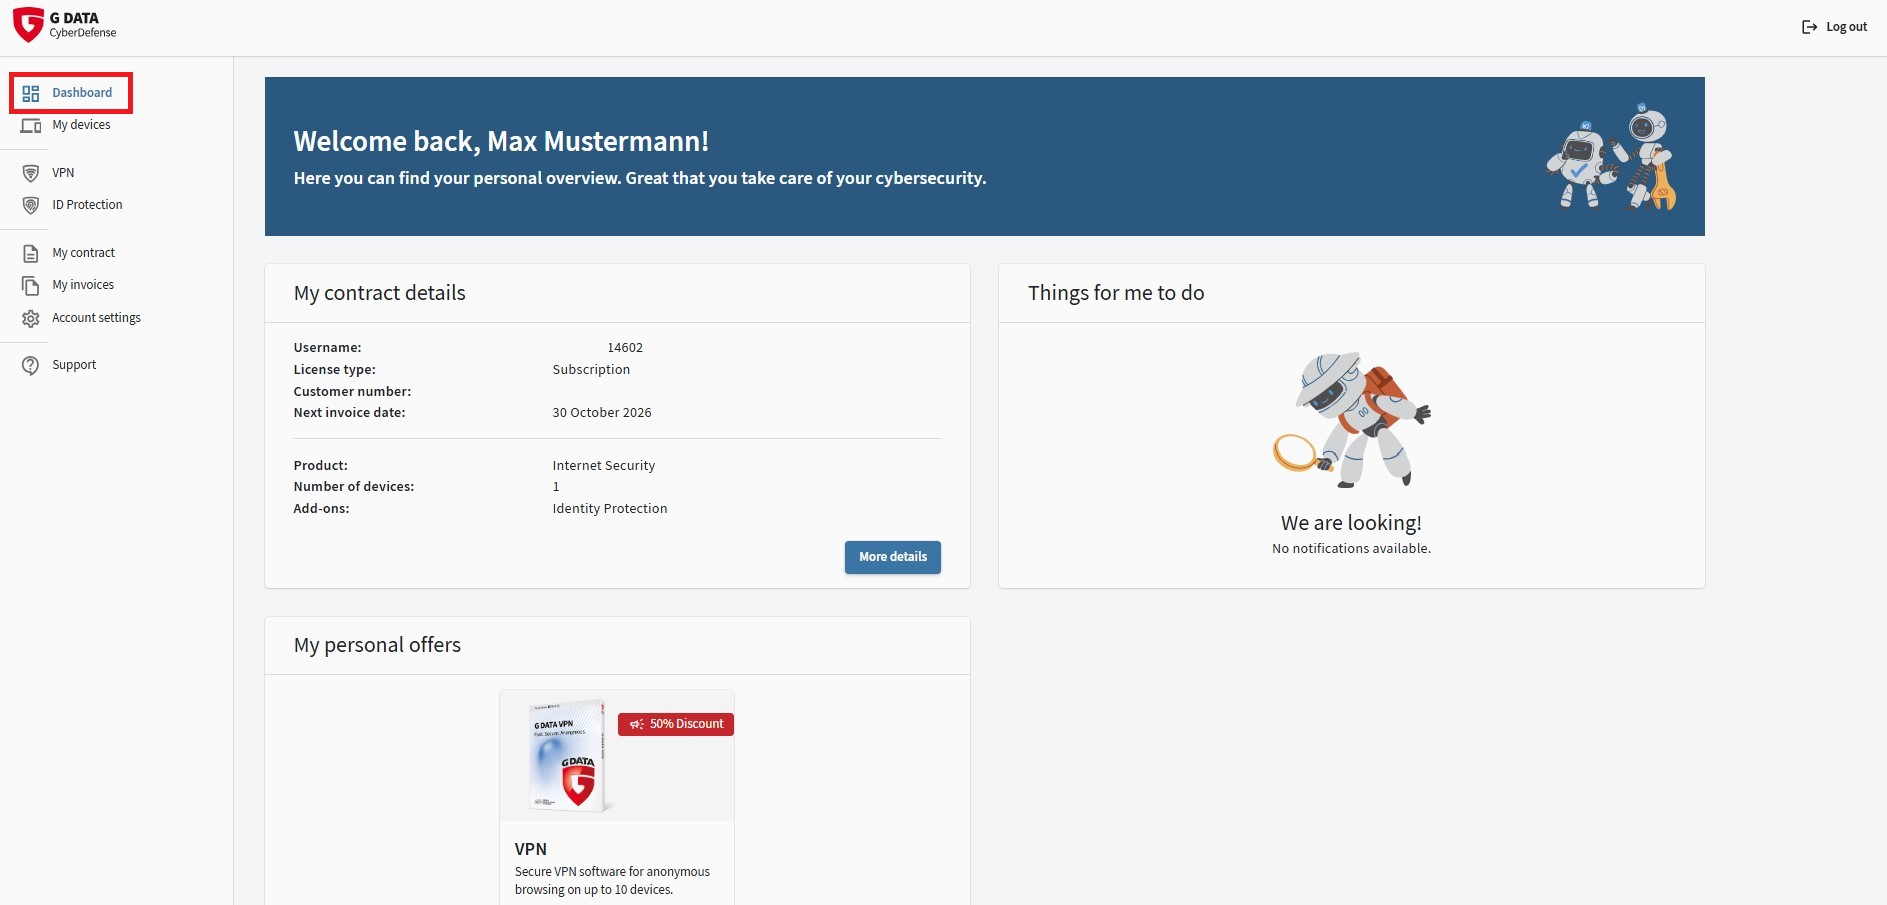Screen dimensions: 1887x905
Task: Click the Account settings gear icon
Action: pos(31,318)
